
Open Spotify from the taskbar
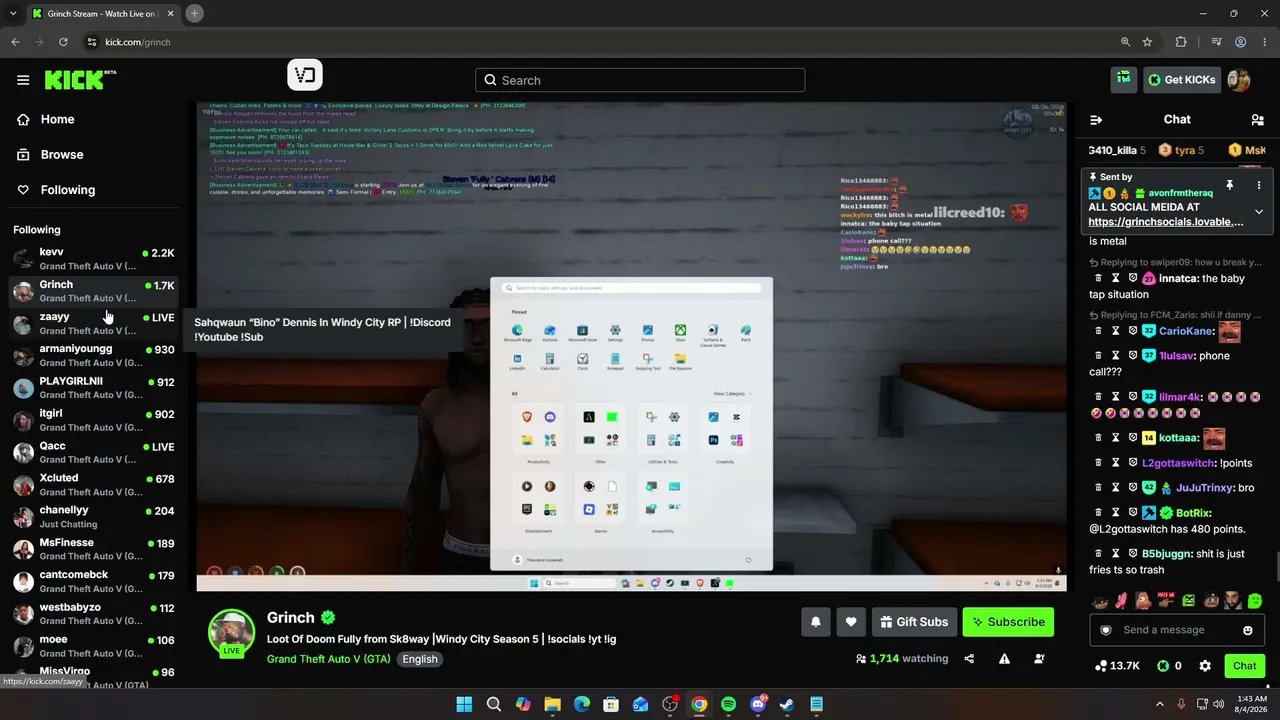point(728,704)
